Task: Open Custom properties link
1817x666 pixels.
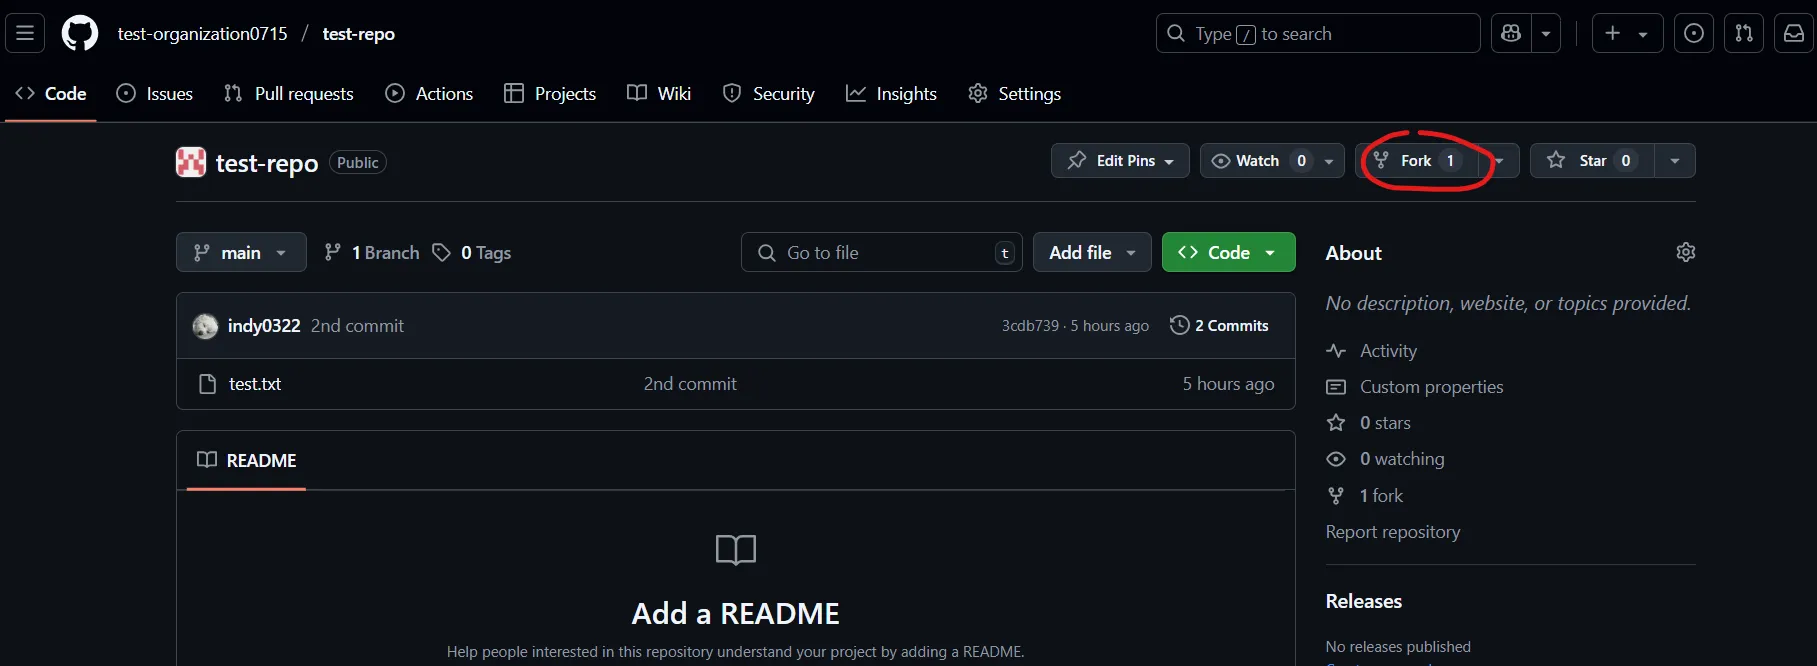Action: pyautogui.click(x=1431, y=387)
